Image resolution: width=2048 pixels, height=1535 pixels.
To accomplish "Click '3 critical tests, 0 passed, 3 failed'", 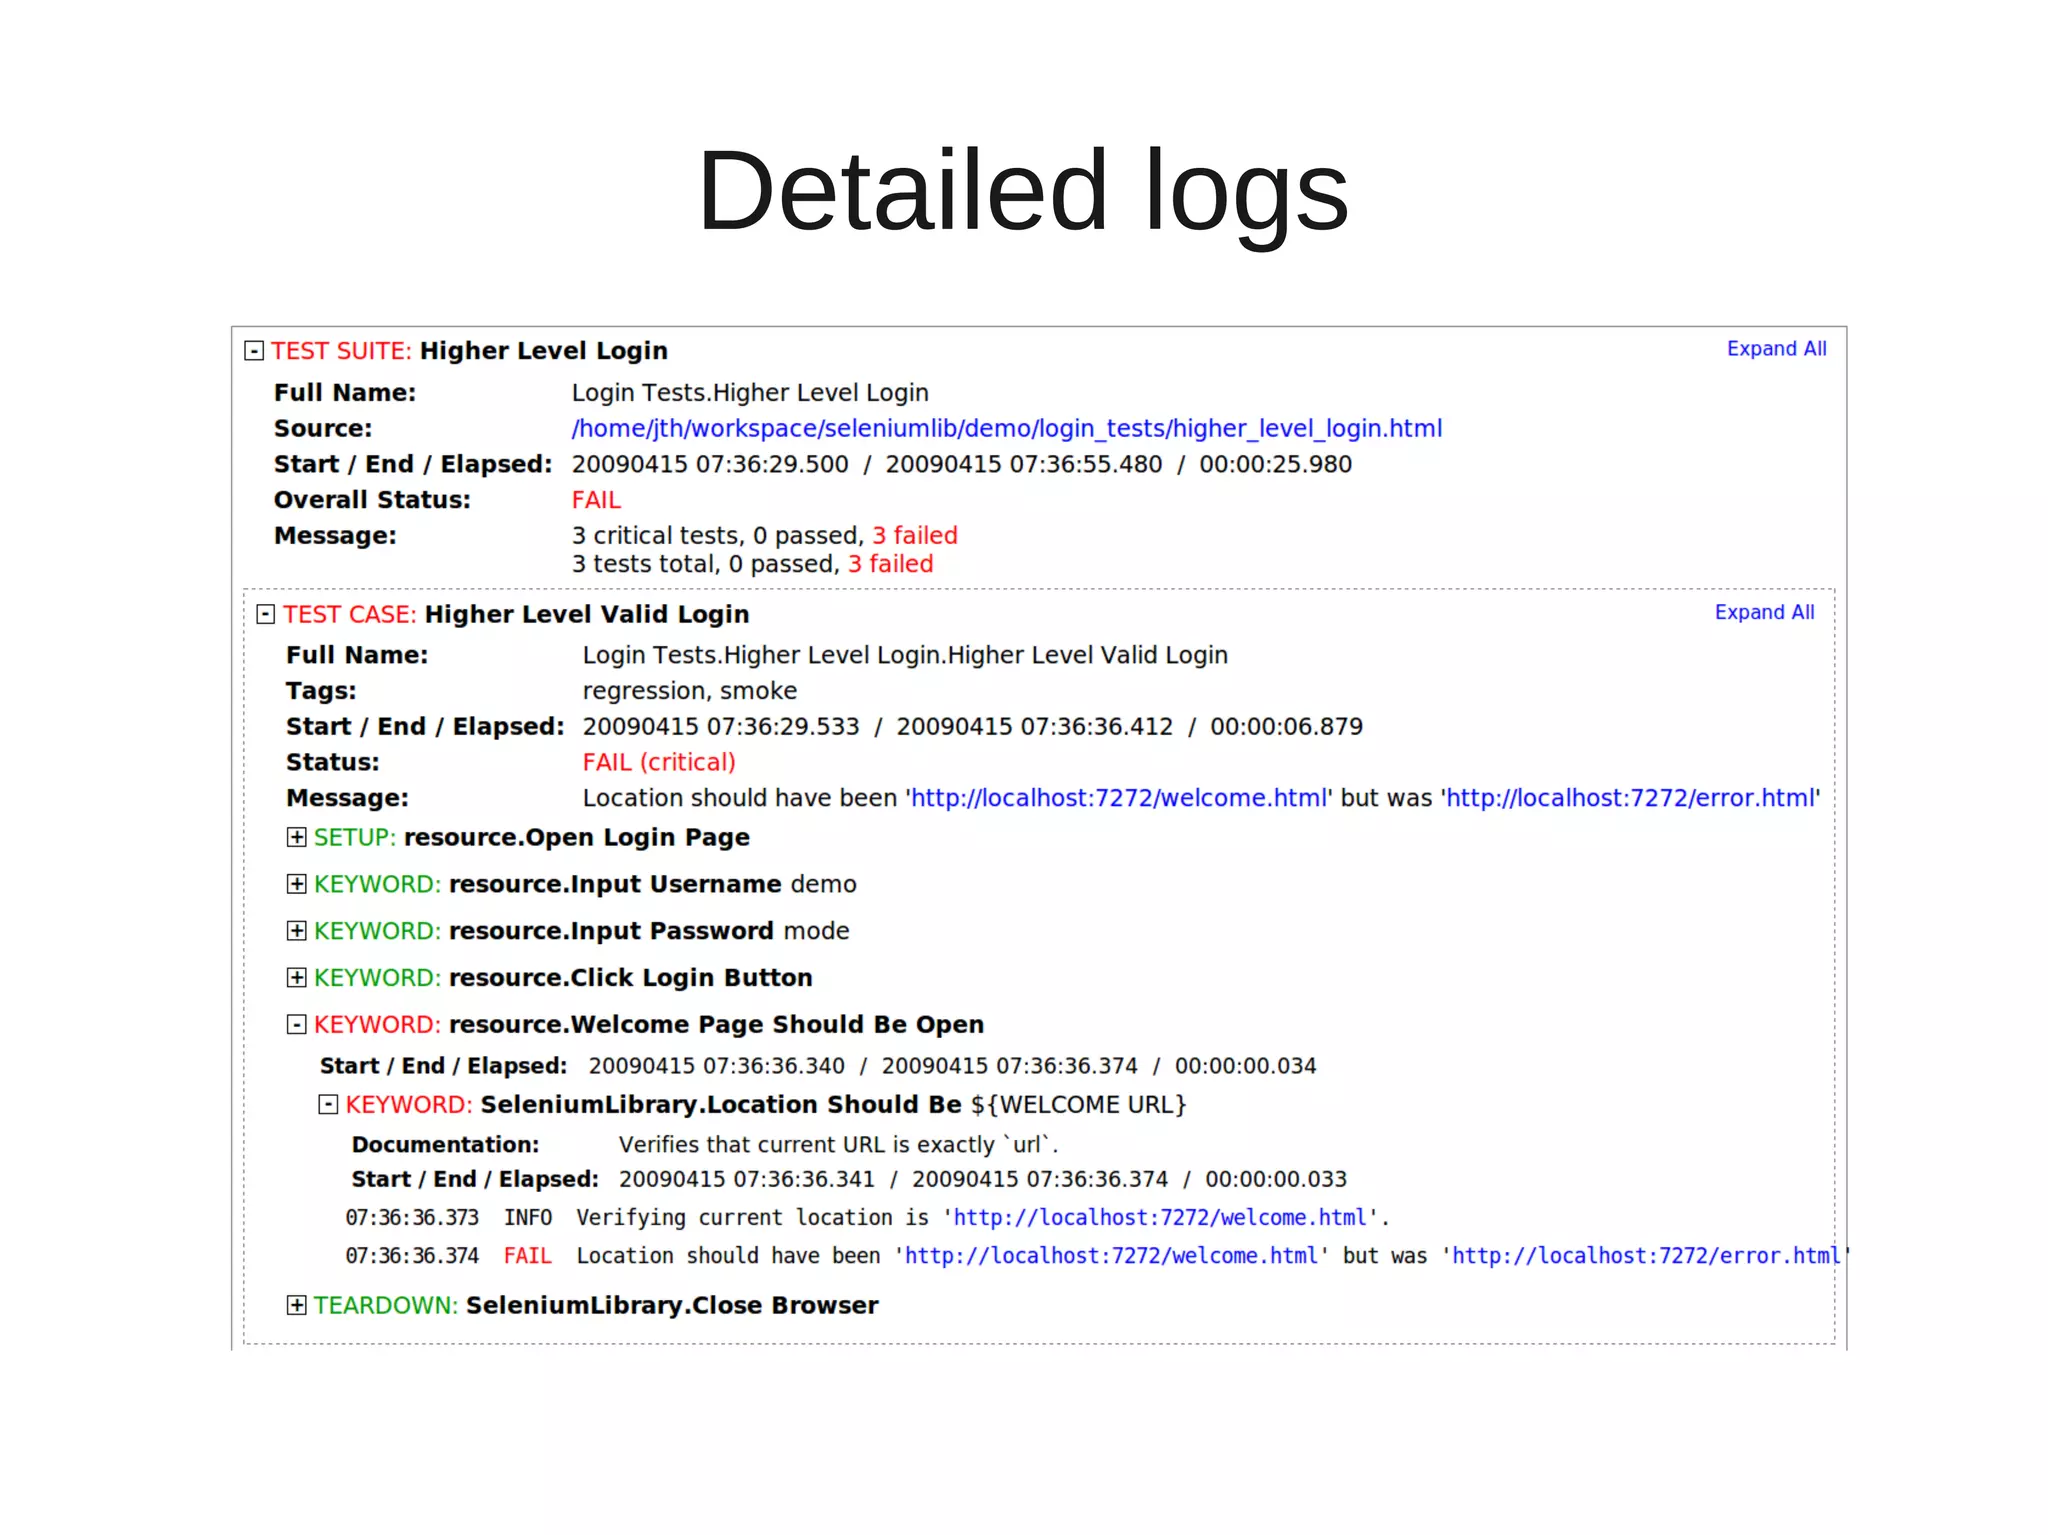I will click(x=765, y=535).
